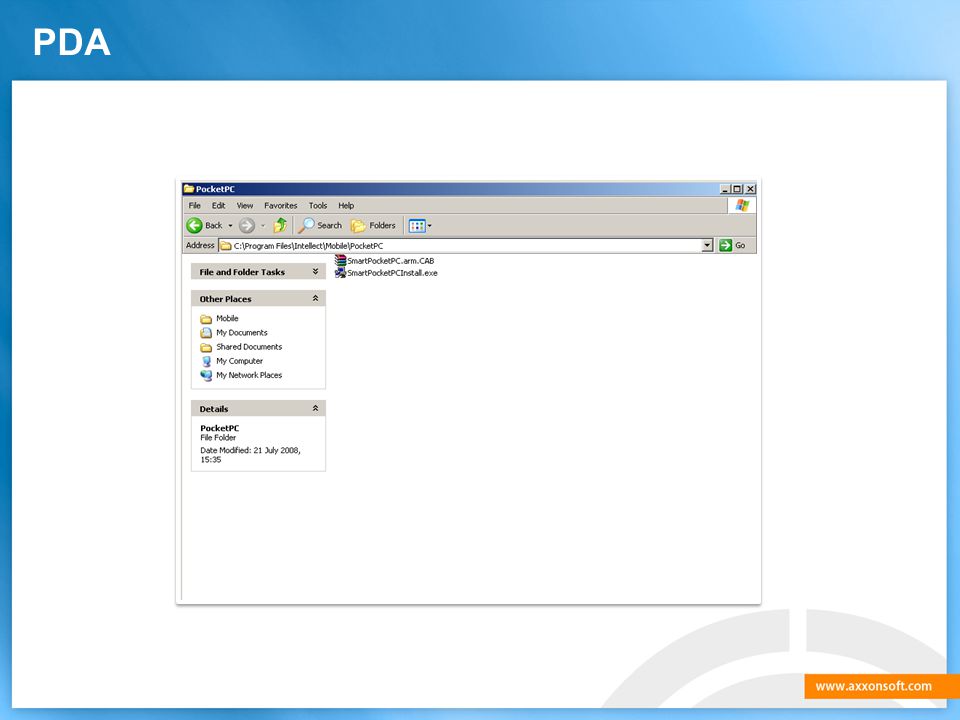Viewport: 960px width, 720px height.
Task: Open the My Computer link
Action: [239, 361]
